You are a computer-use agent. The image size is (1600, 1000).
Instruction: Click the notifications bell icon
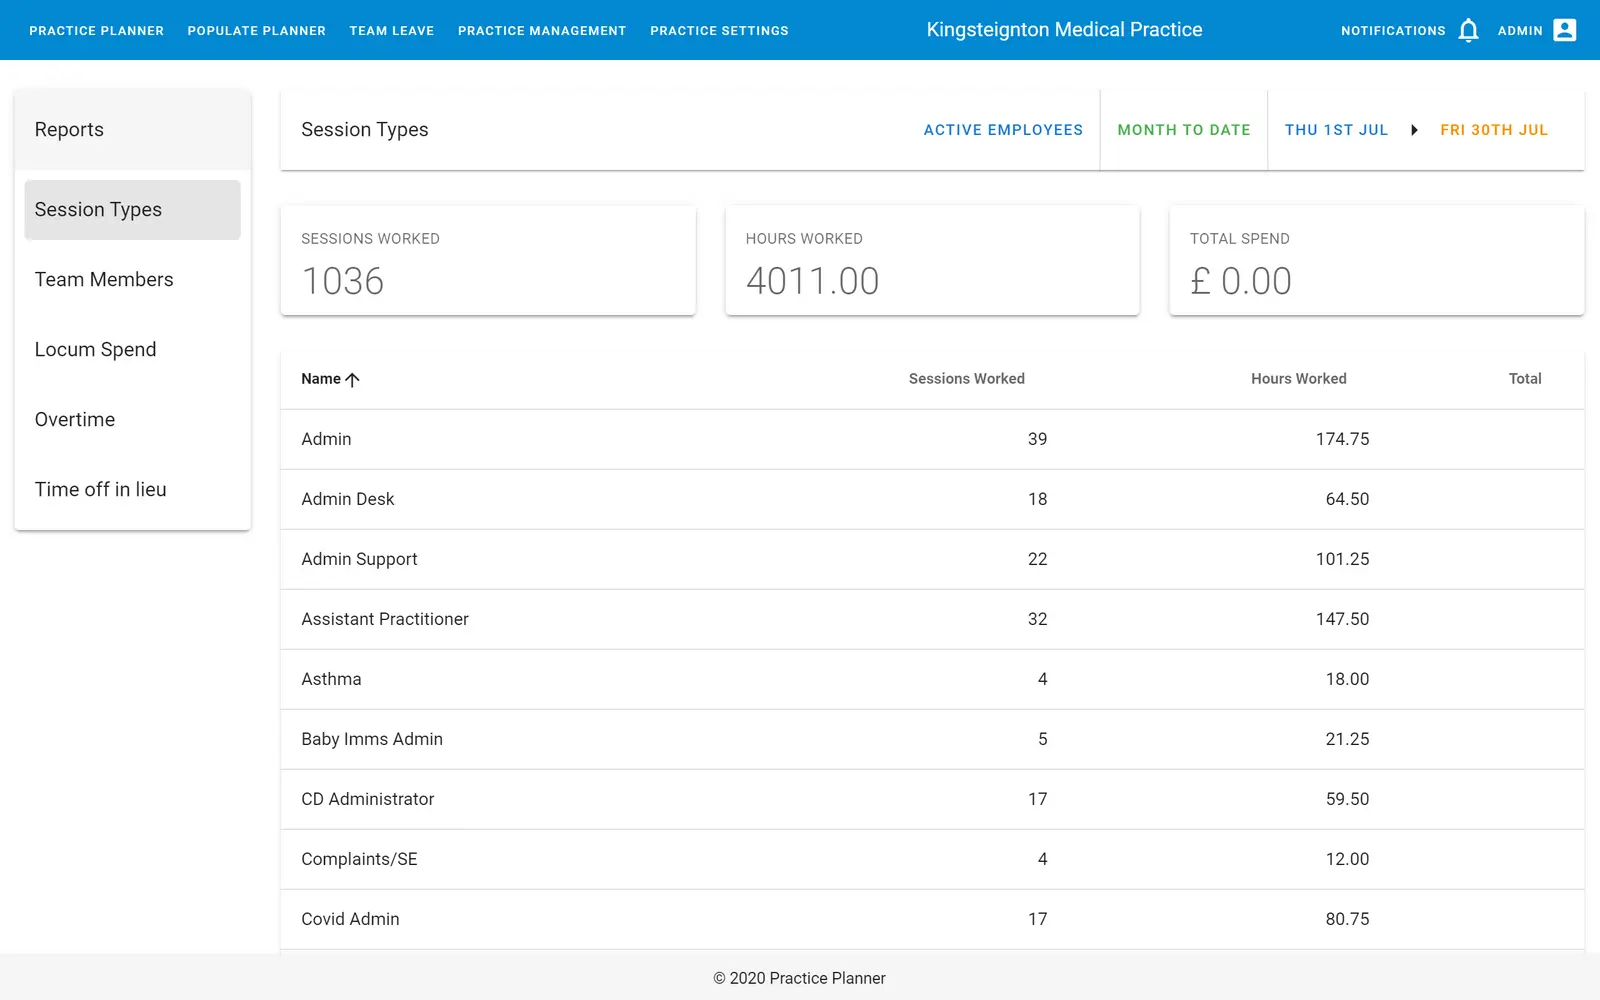pyautogui.click(x=1468, y=31)
